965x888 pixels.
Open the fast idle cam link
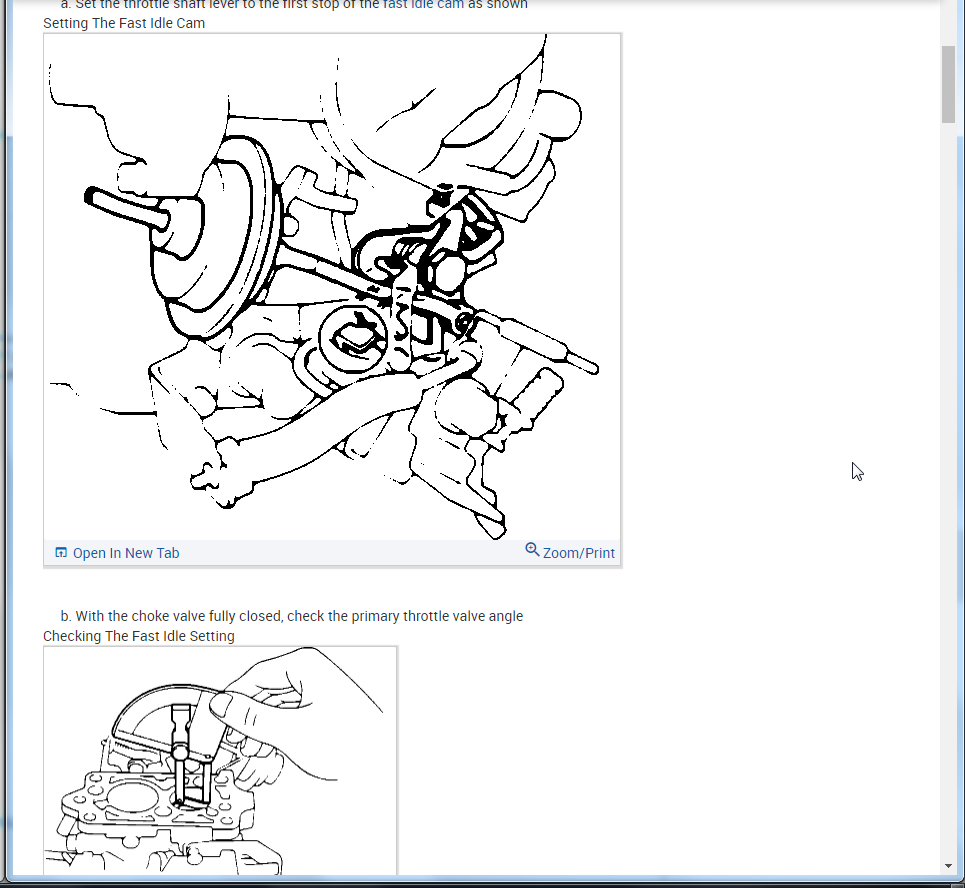423,4
